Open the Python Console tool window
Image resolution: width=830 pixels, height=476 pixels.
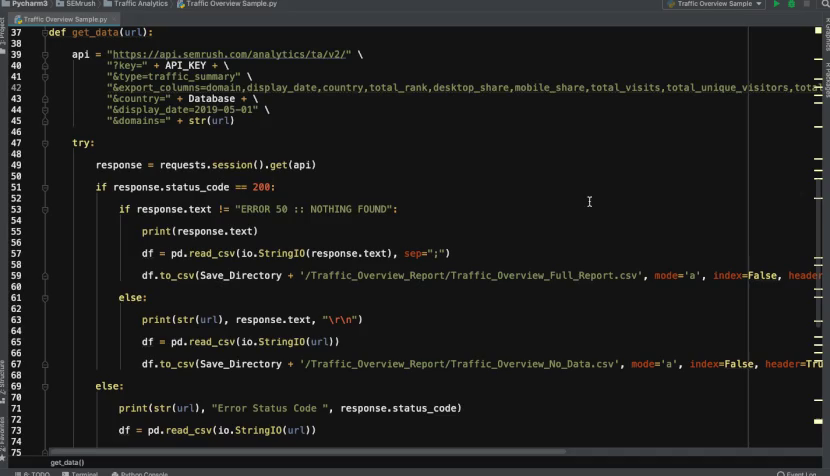pyautogui.click(x=143, y=473)
